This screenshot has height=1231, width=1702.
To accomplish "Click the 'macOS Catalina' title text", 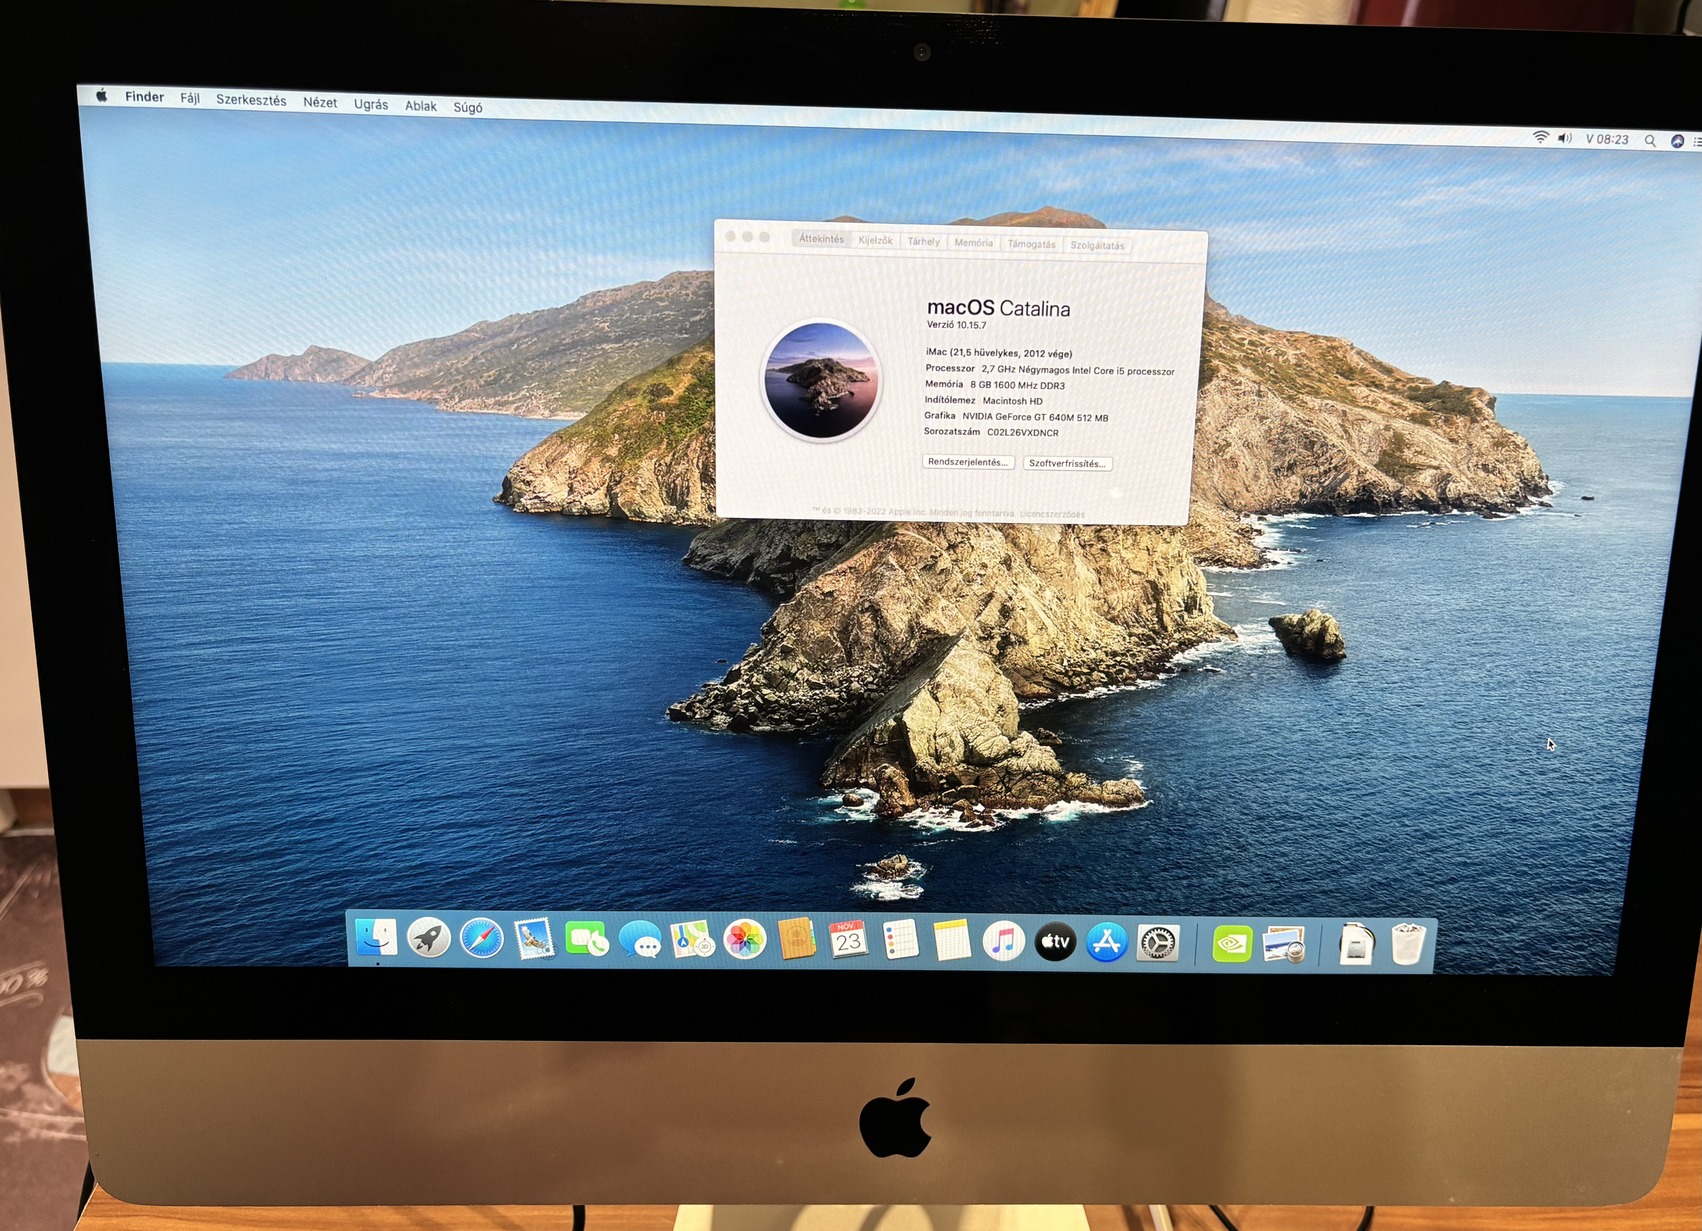I will pos(998,308).
